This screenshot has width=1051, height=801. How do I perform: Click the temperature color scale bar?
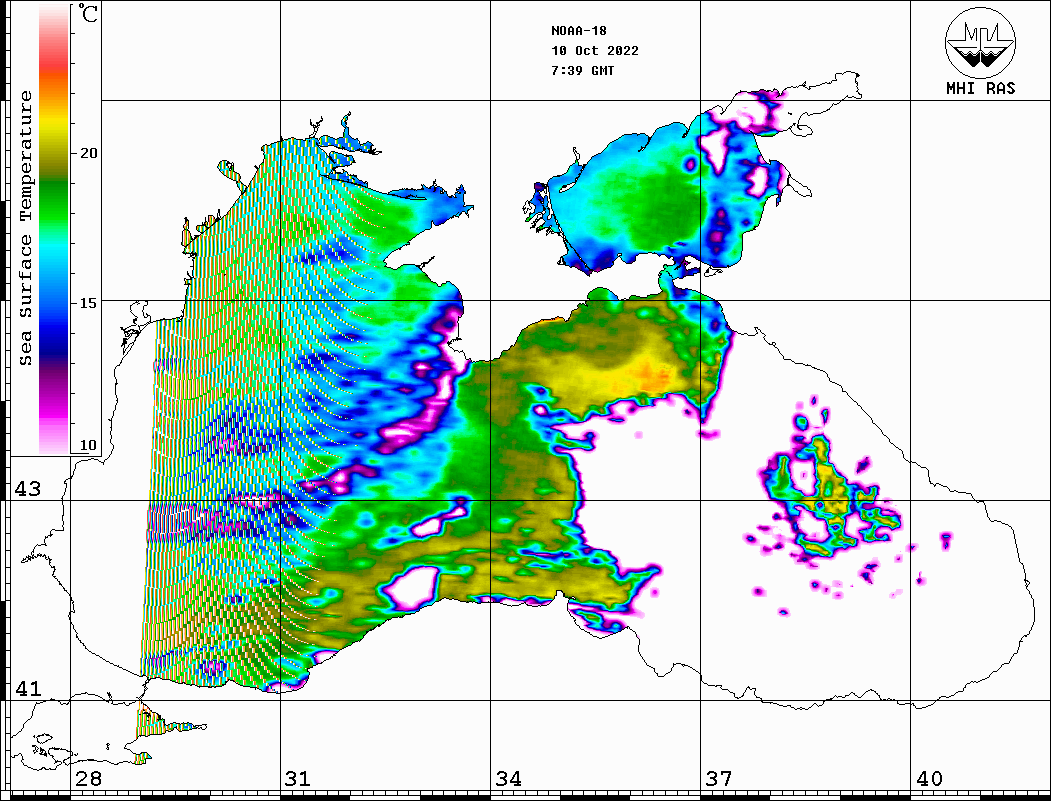click(54, 230)
